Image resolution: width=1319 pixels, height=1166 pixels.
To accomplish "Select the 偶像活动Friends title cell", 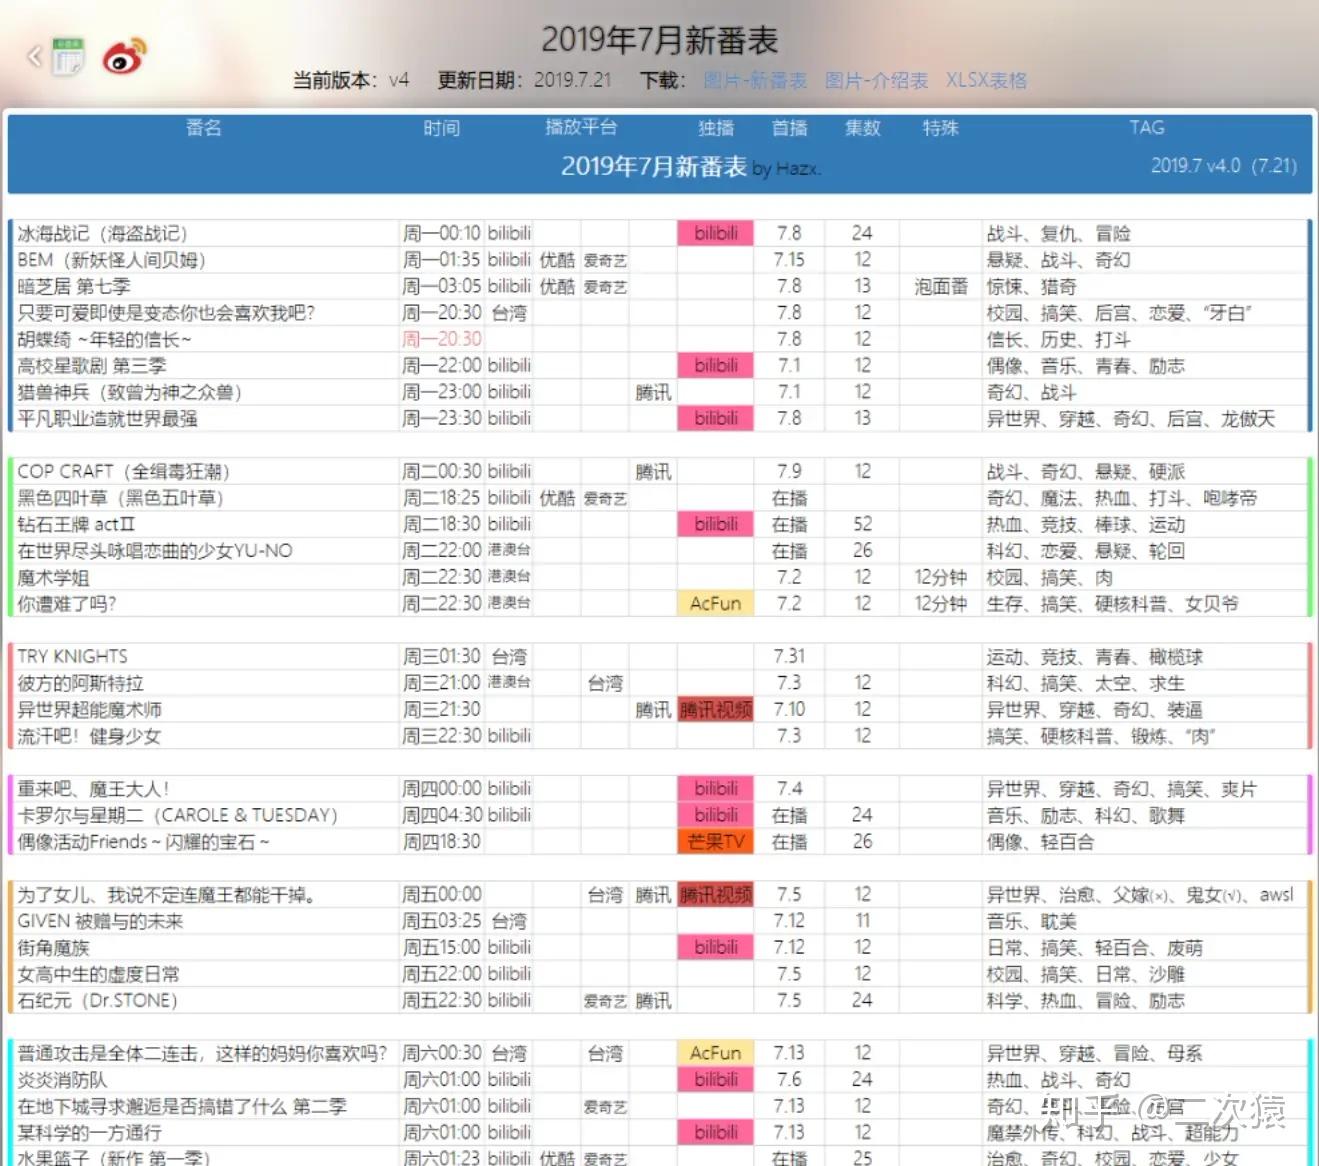I will click(143, 842).
